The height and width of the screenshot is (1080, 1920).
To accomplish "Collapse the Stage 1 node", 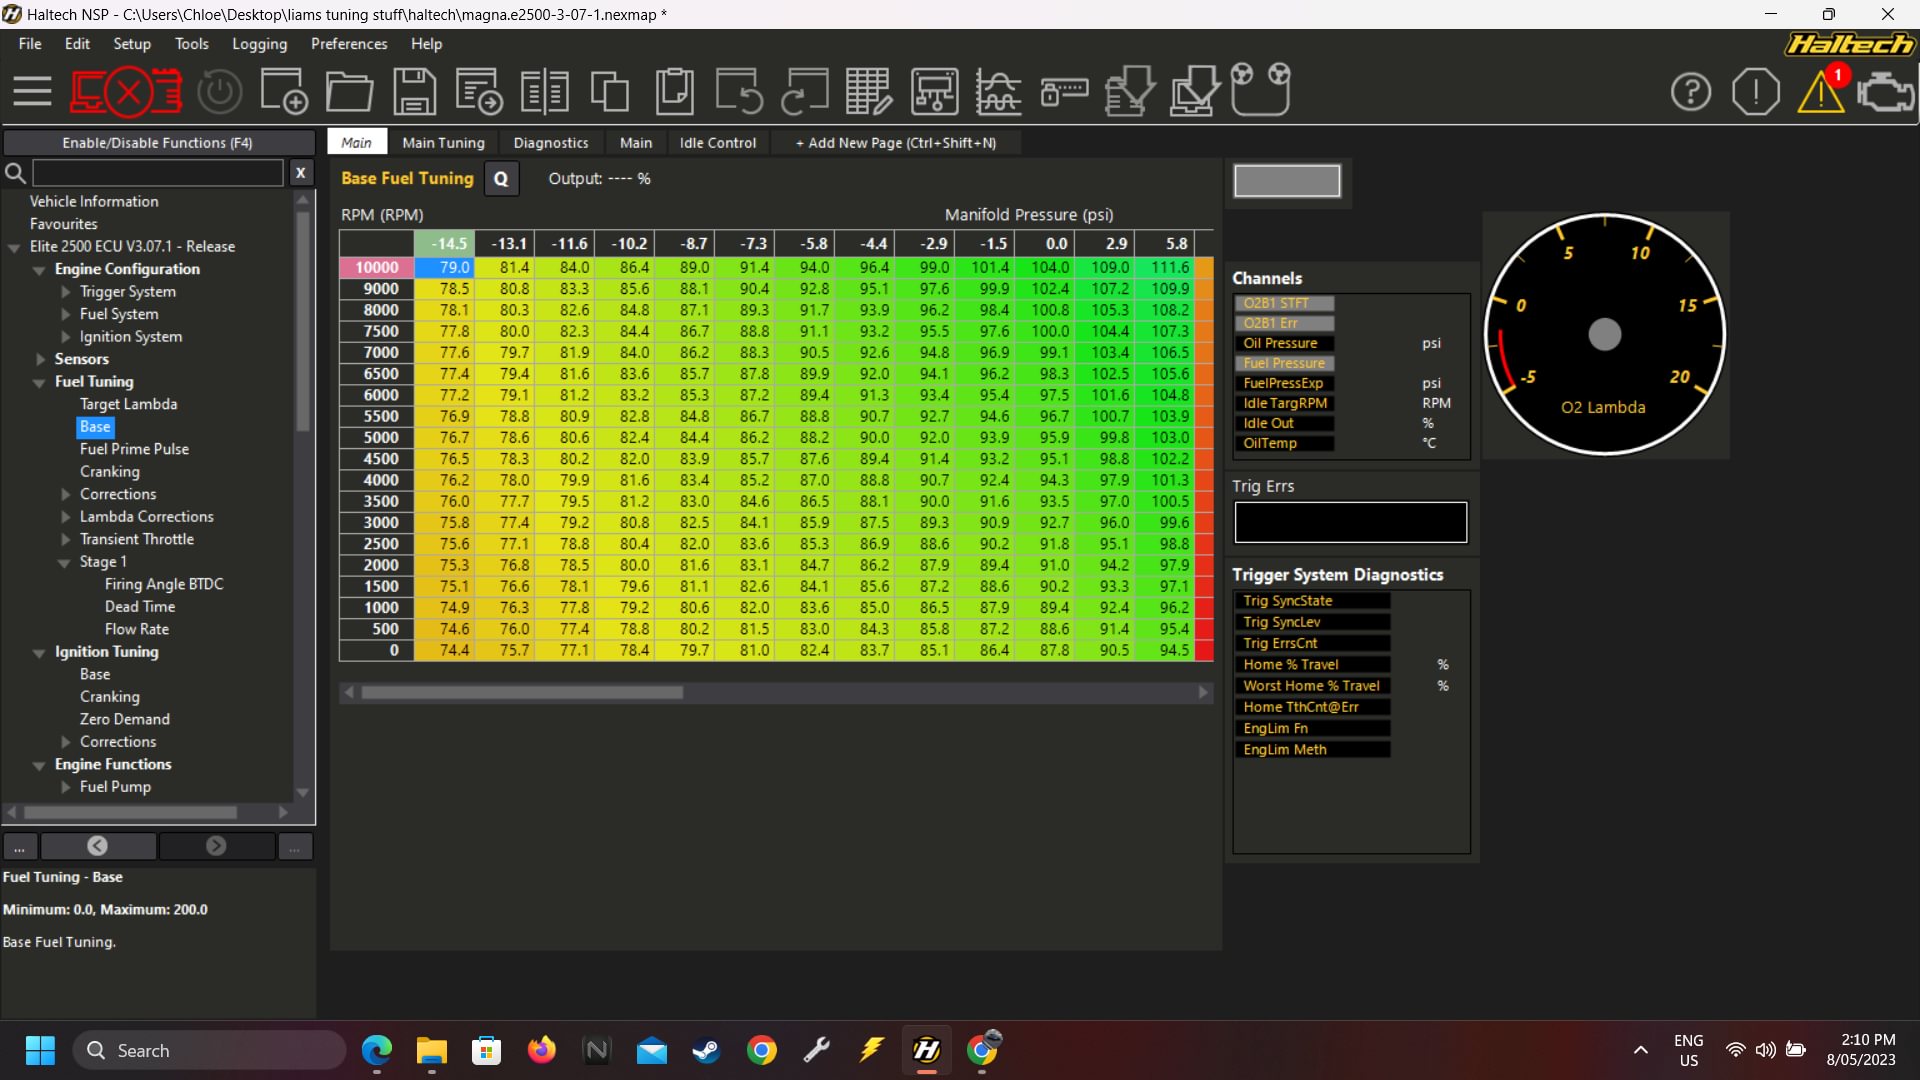I will 64,563.
